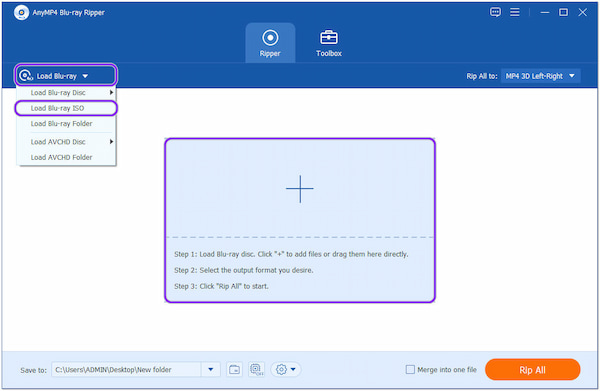Click the Toolbox briefcase icon

(x=329, y=37)
